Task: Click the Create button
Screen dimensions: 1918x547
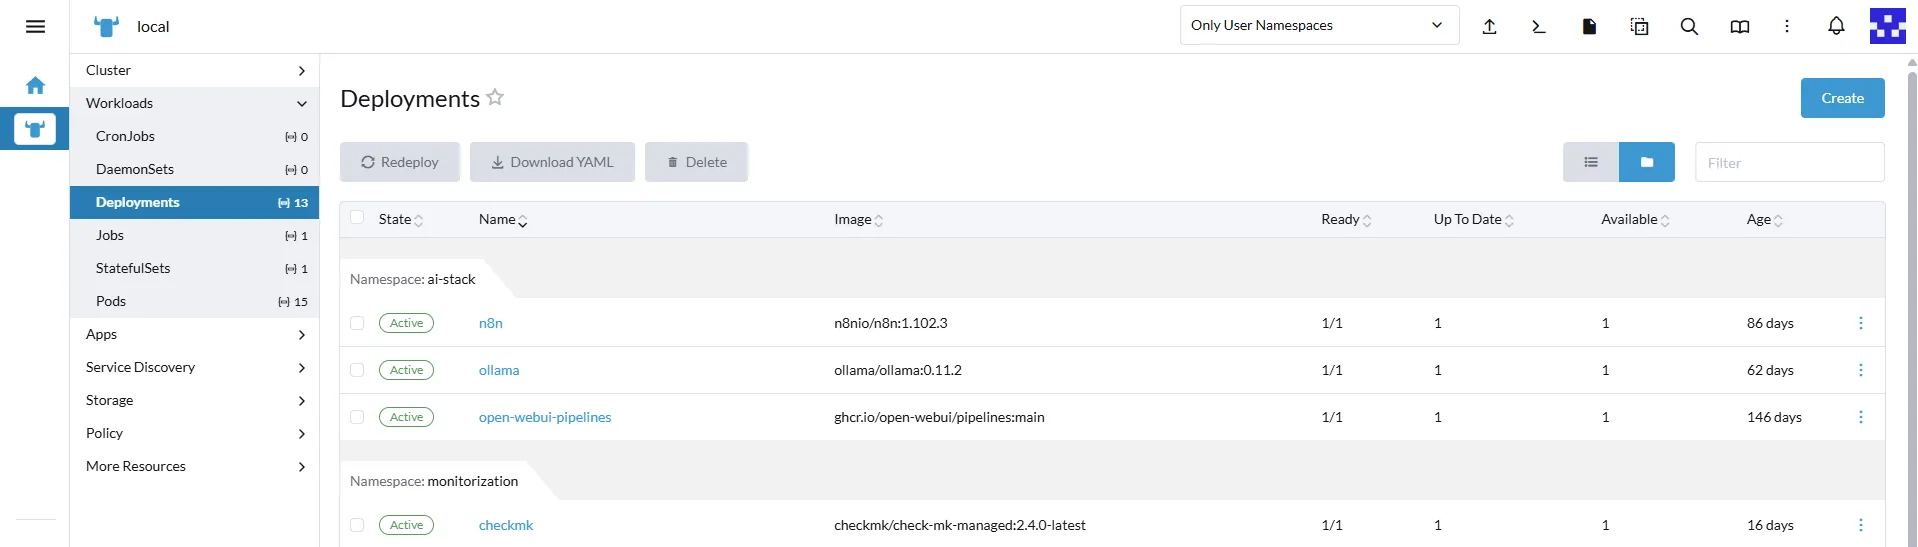Action: [1842, 98]
